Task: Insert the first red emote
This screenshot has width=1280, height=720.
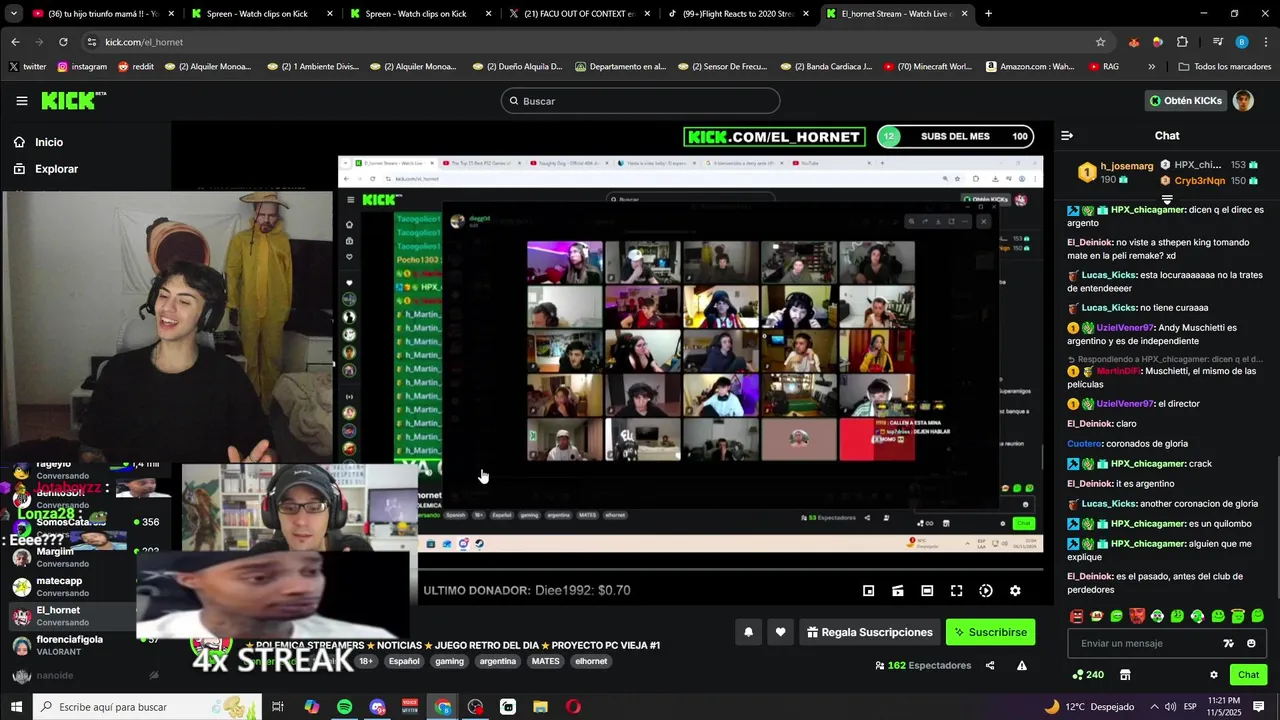Action: coord(1076,616)
